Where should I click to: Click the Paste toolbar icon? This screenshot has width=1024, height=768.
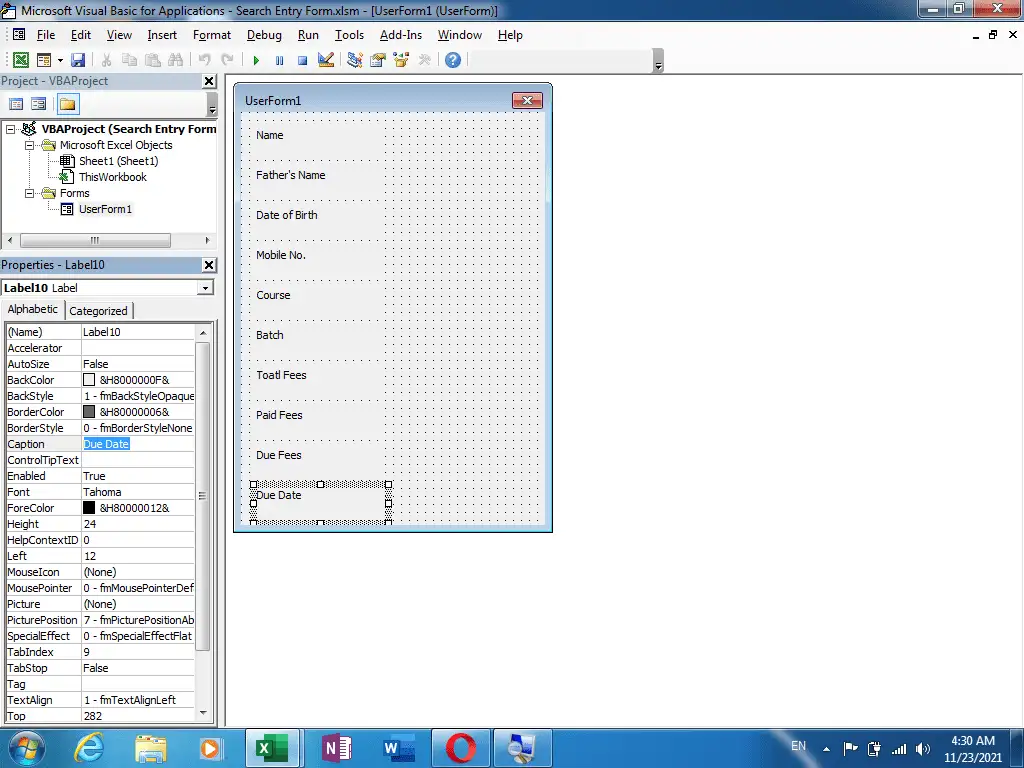153,60
